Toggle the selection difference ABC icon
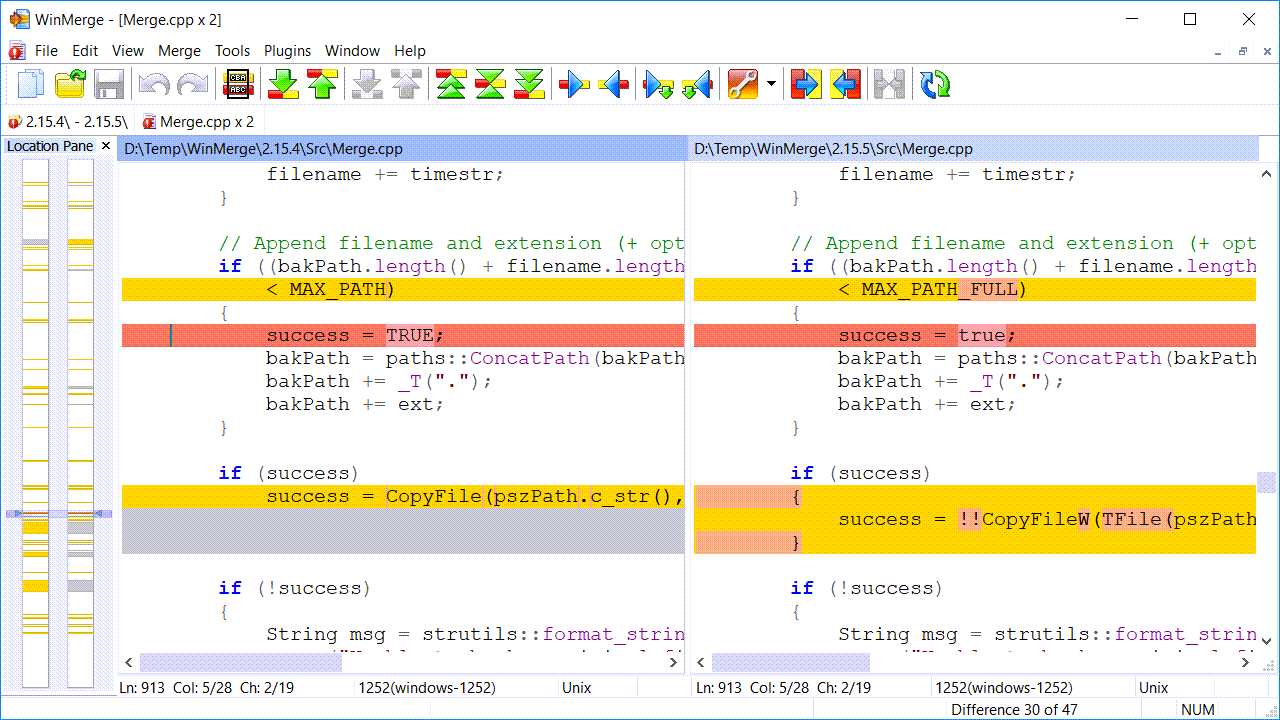Screen dimensions: 1280x720 pos(239,84)
